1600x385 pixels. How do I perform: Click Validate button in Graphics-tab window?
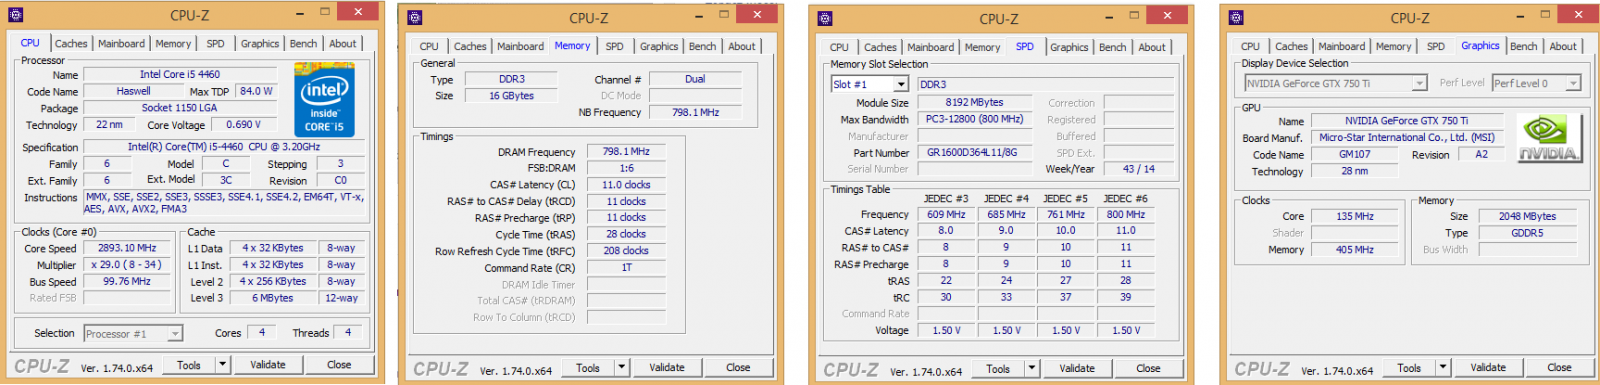pyautogui.click(x=1488, y=367)
